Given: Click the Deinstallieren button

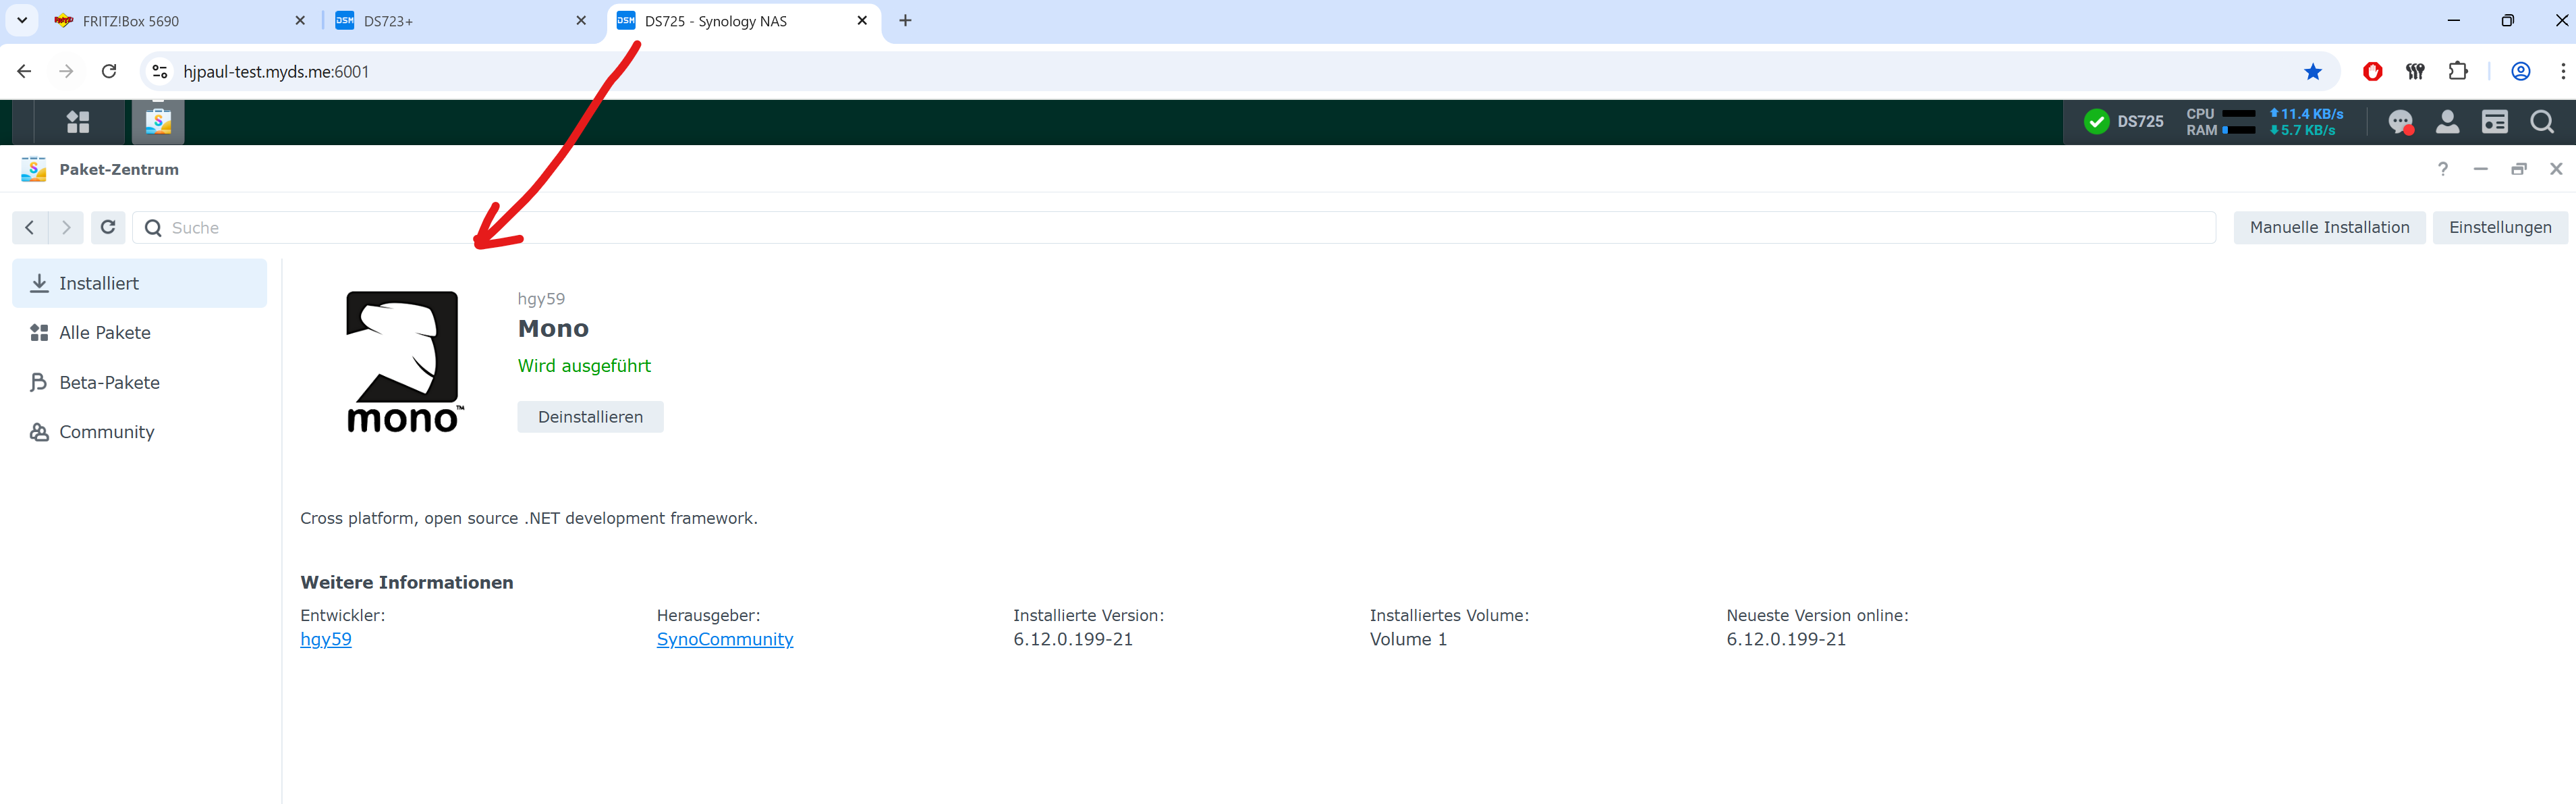Looking at the screenshot, I should (x=590, y=417).
